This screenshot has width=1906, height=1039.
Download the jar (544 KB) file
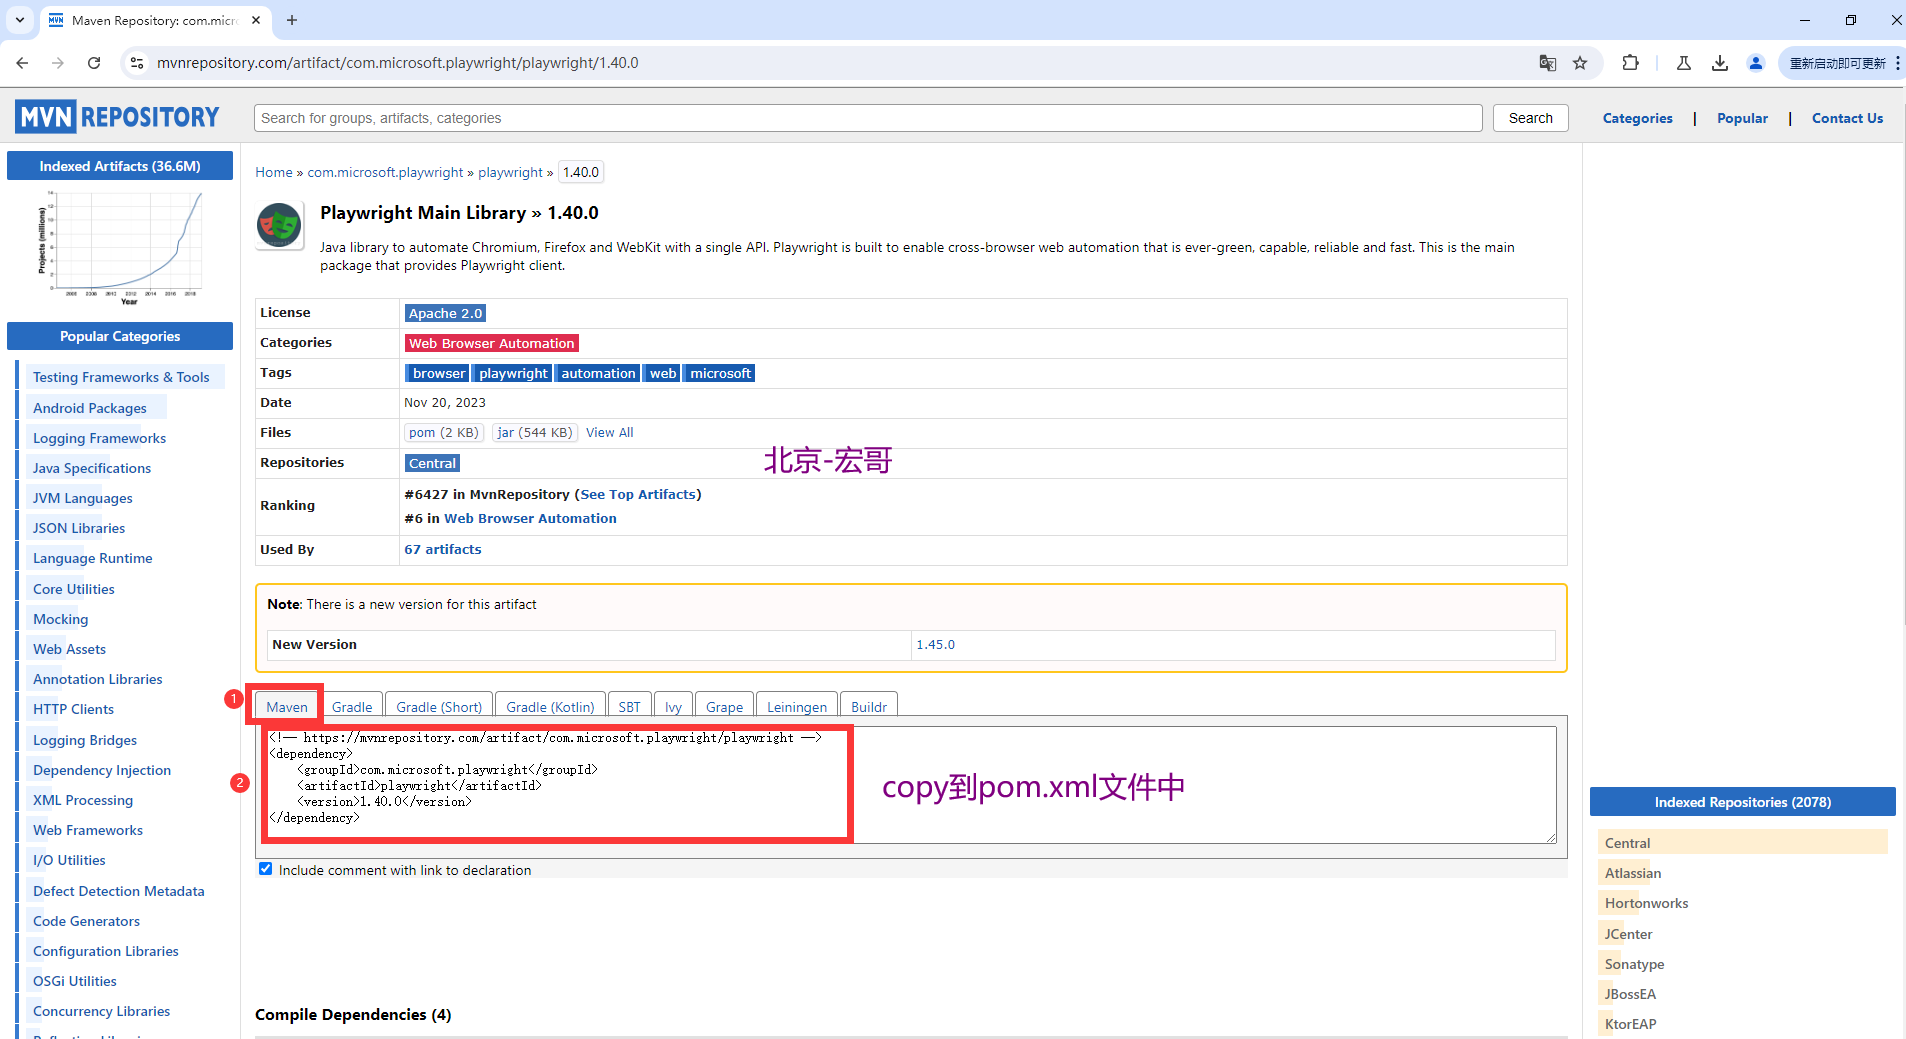click(x=534, y=432)
